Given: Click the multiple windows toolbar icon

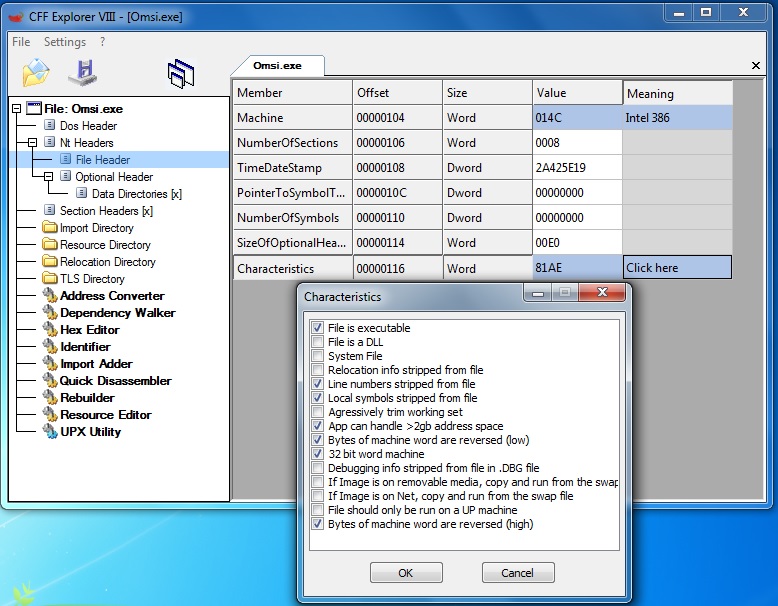Looking at the screenshot, I should pyautogui.click(x=181, y=73).
